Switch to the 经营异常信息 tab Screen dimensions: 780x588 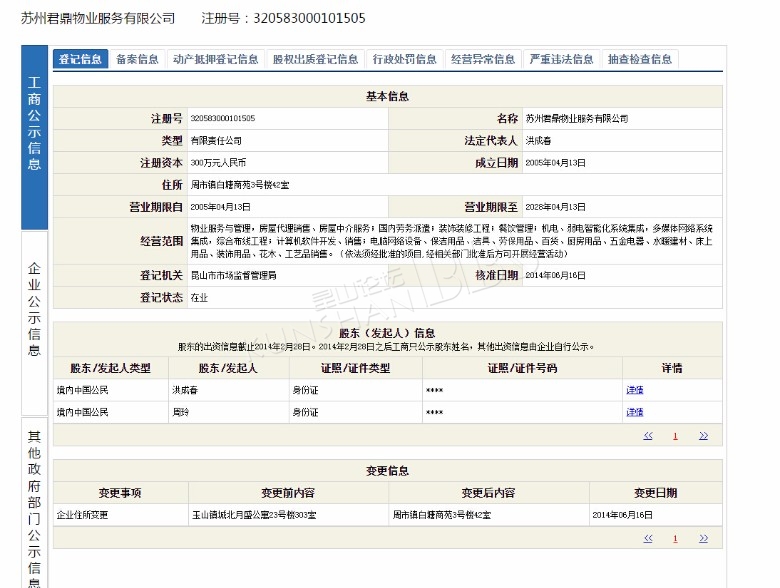pos(483,59)
